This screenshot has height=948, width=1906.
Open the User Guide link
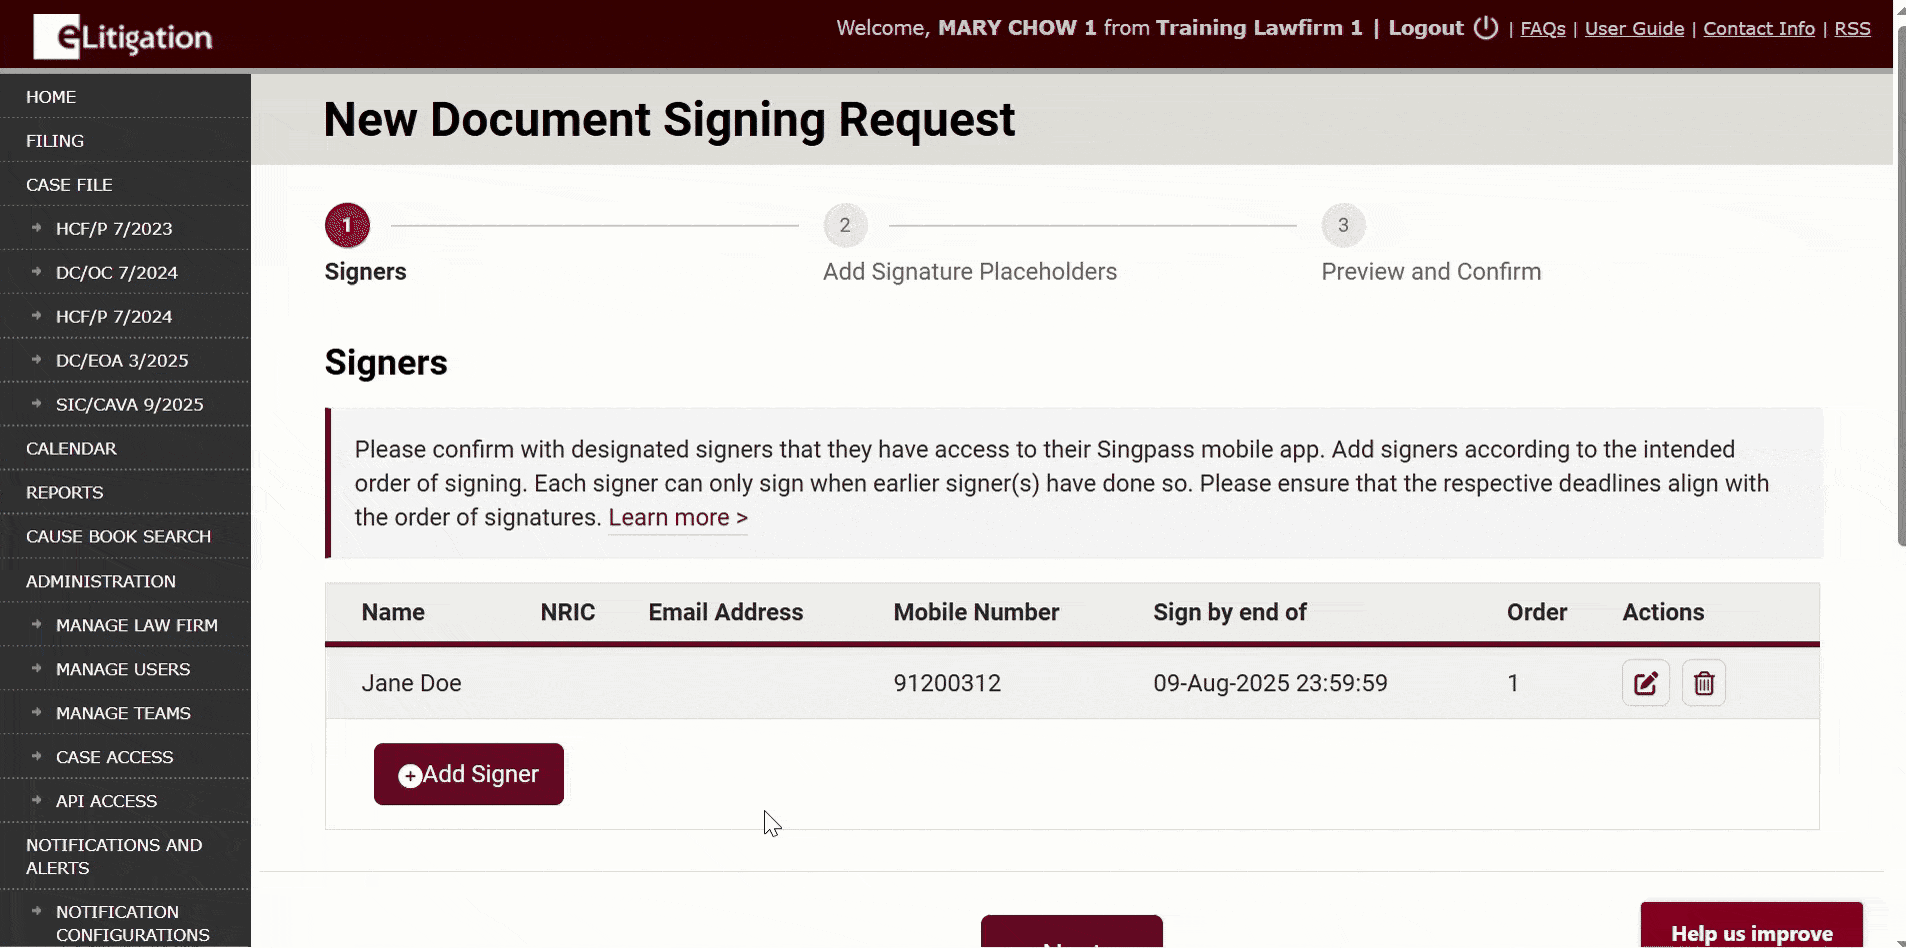1634,29
